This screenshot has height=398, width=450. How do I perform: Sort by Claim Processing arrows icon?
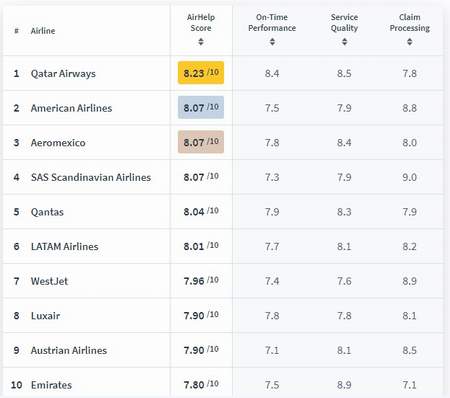point(410,42)
